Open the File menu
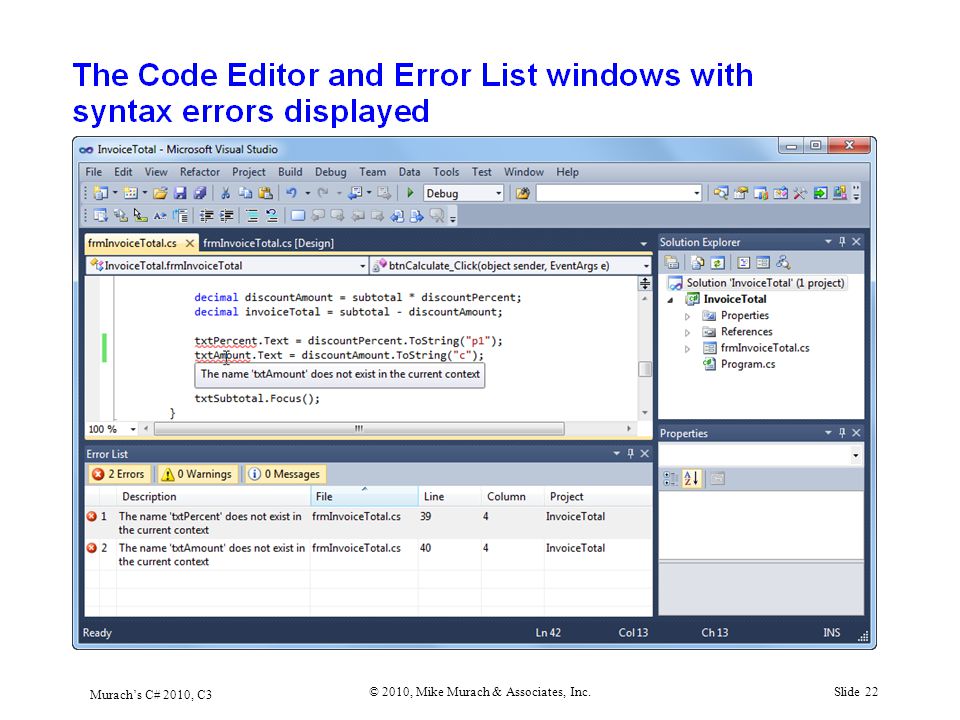The image size is (960, 720). 94,172
